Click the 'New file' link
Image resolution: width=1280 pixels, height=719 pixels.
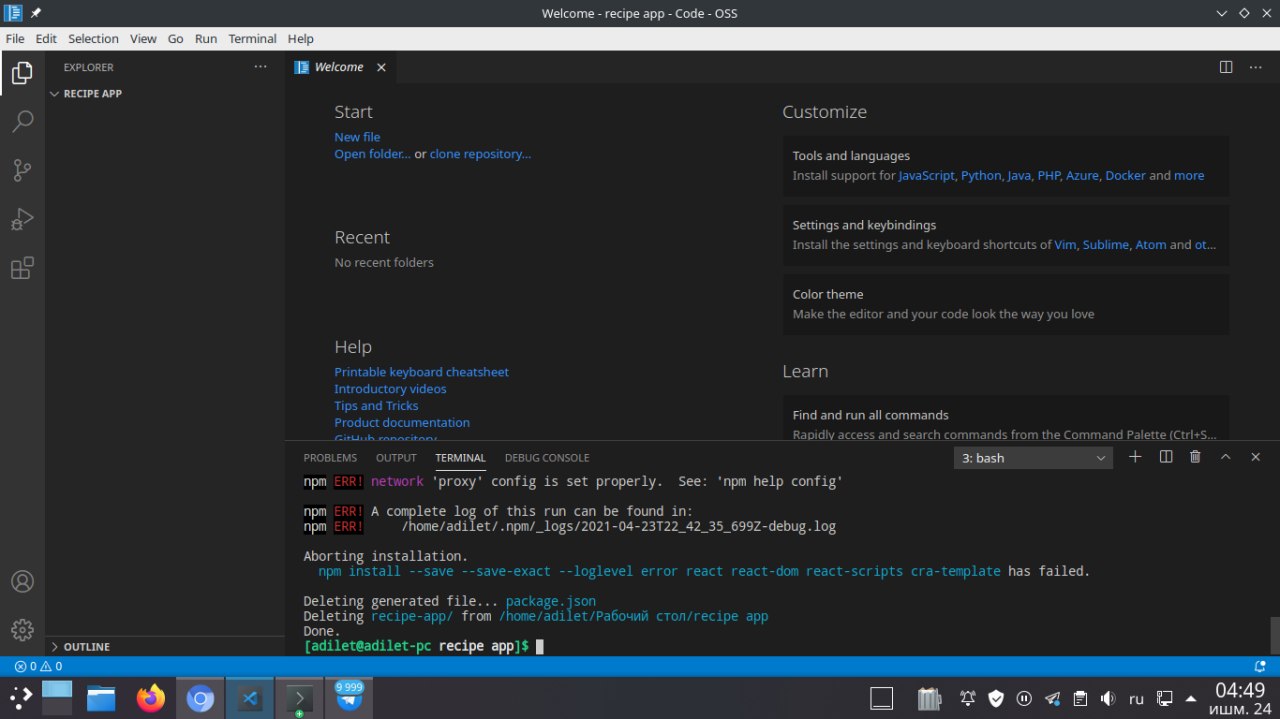point(357,137)
